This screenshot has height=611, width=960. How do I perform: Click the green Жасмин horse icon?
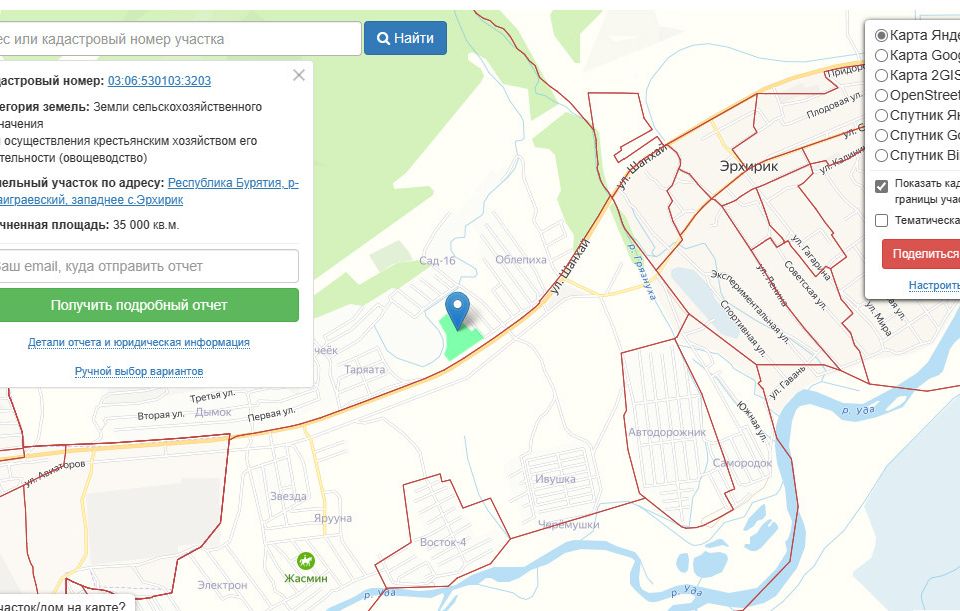(304, 561)
